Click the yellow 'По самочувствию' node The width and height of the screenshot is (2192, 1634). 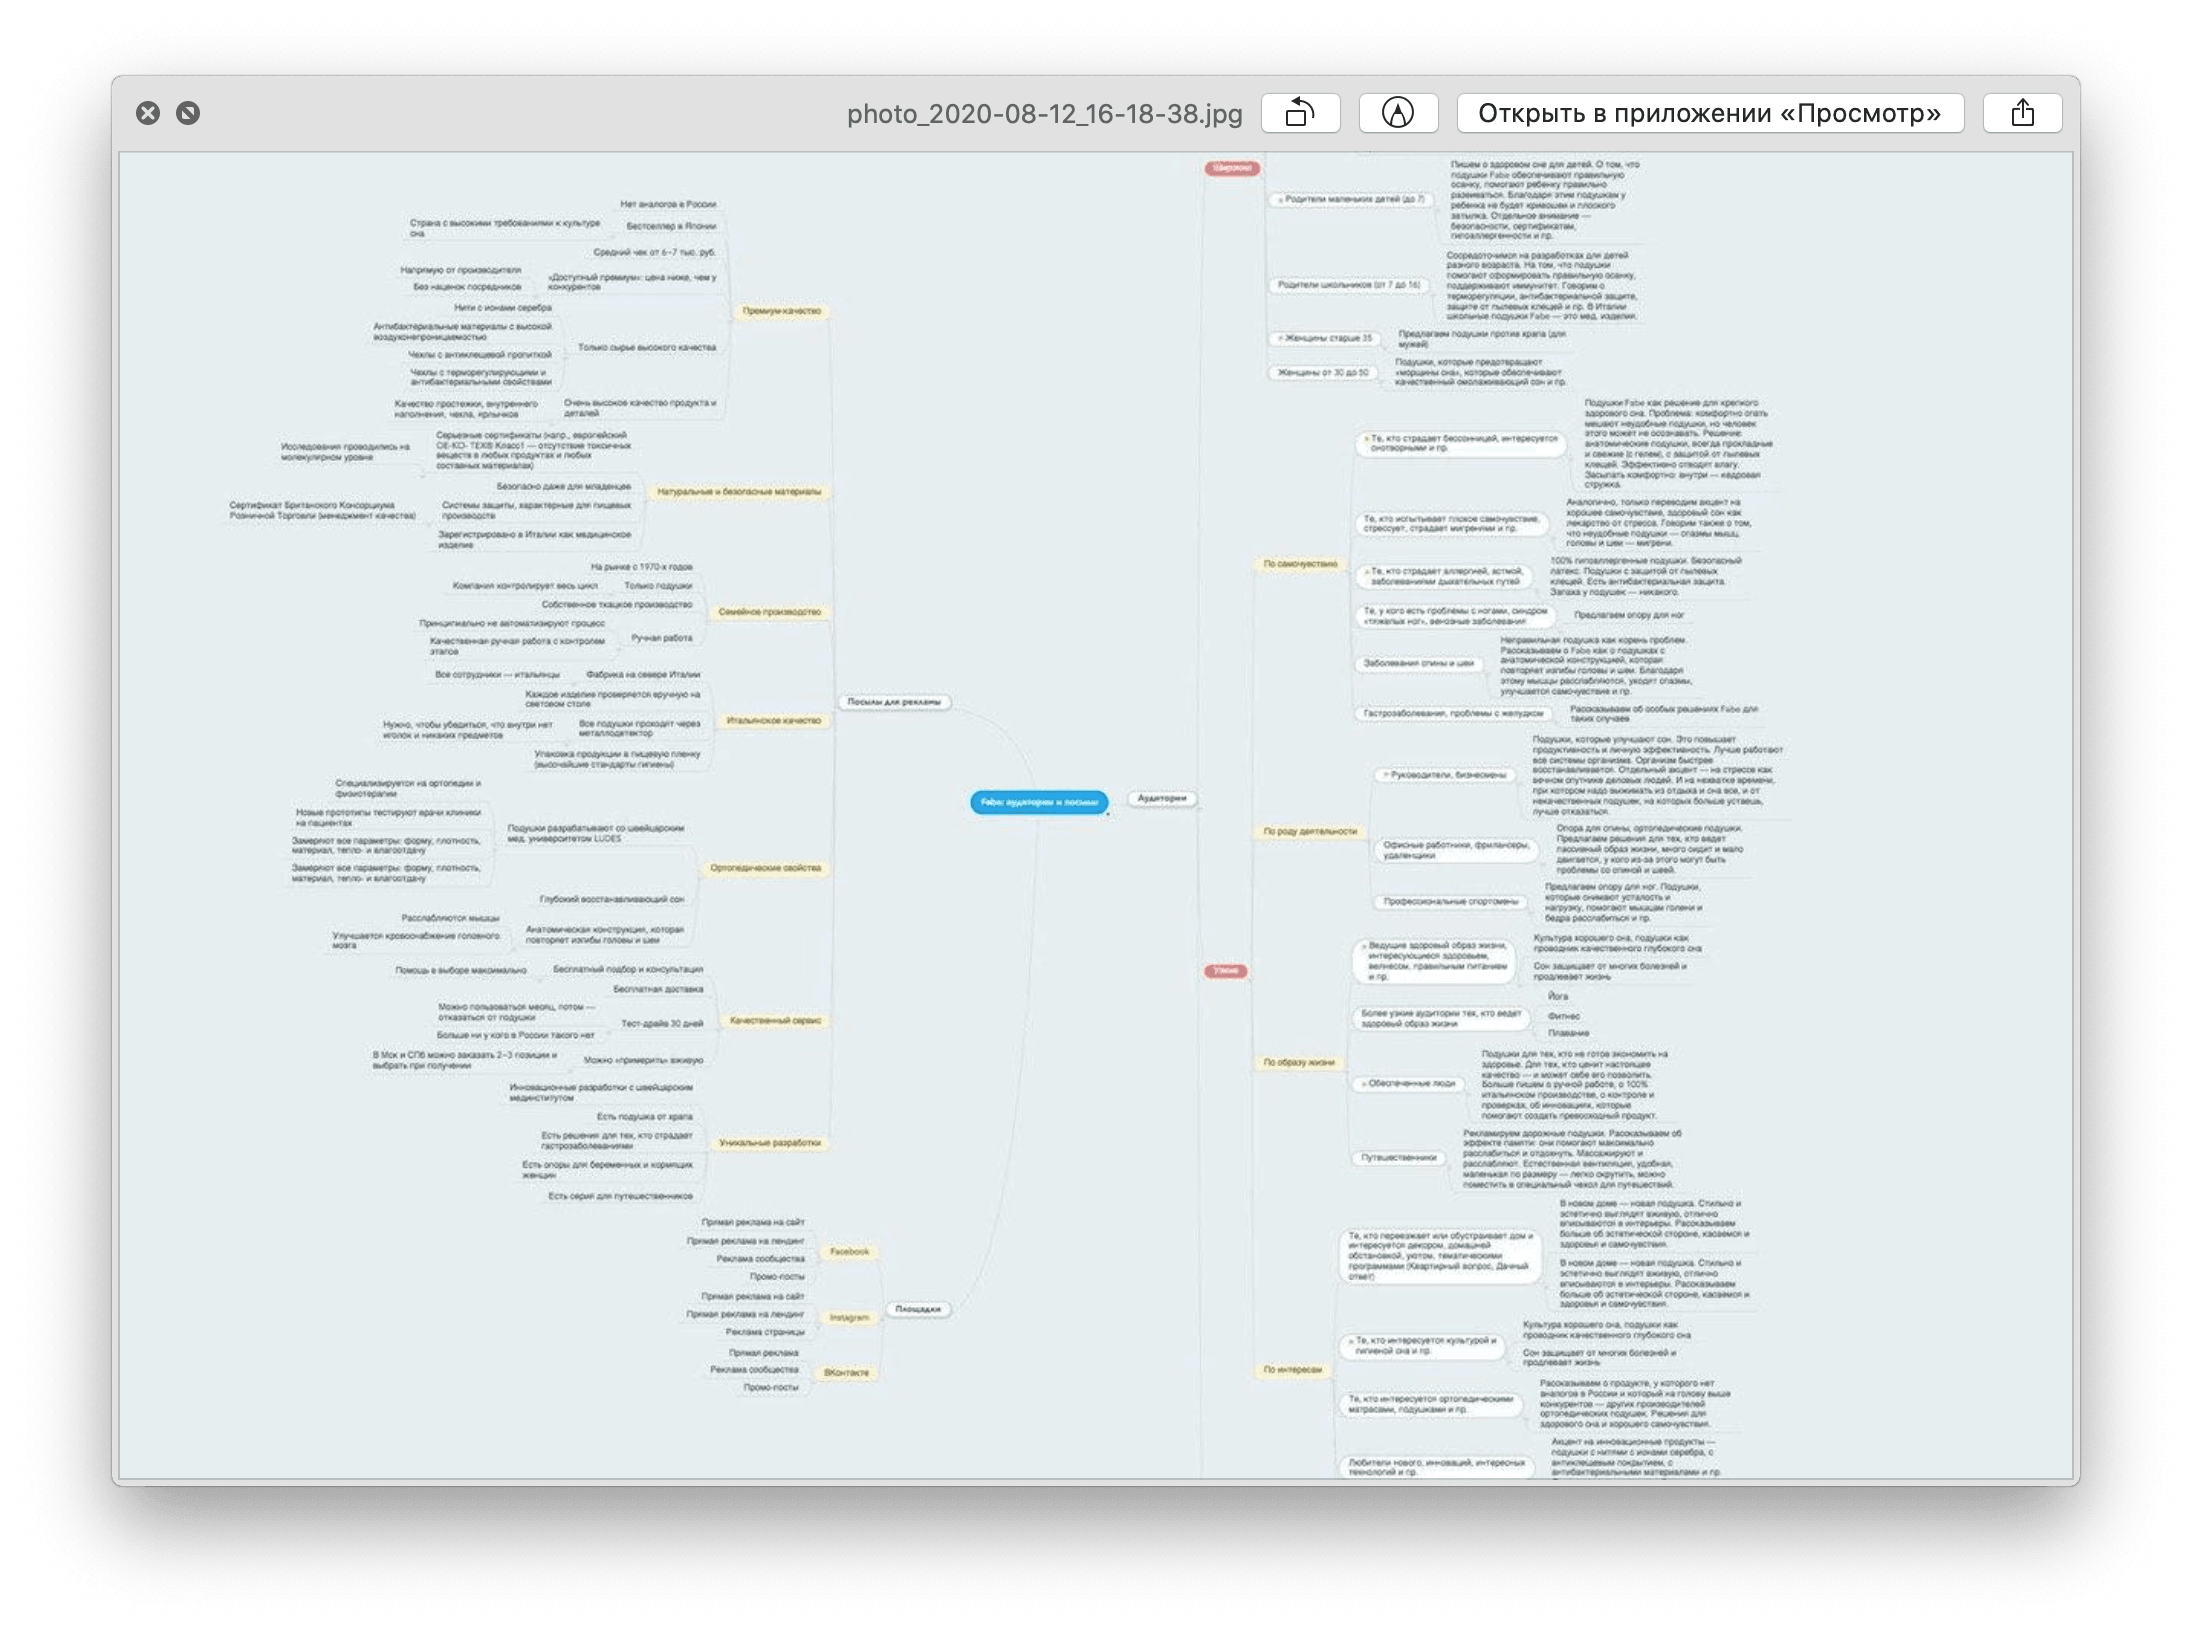[1299, 564]
